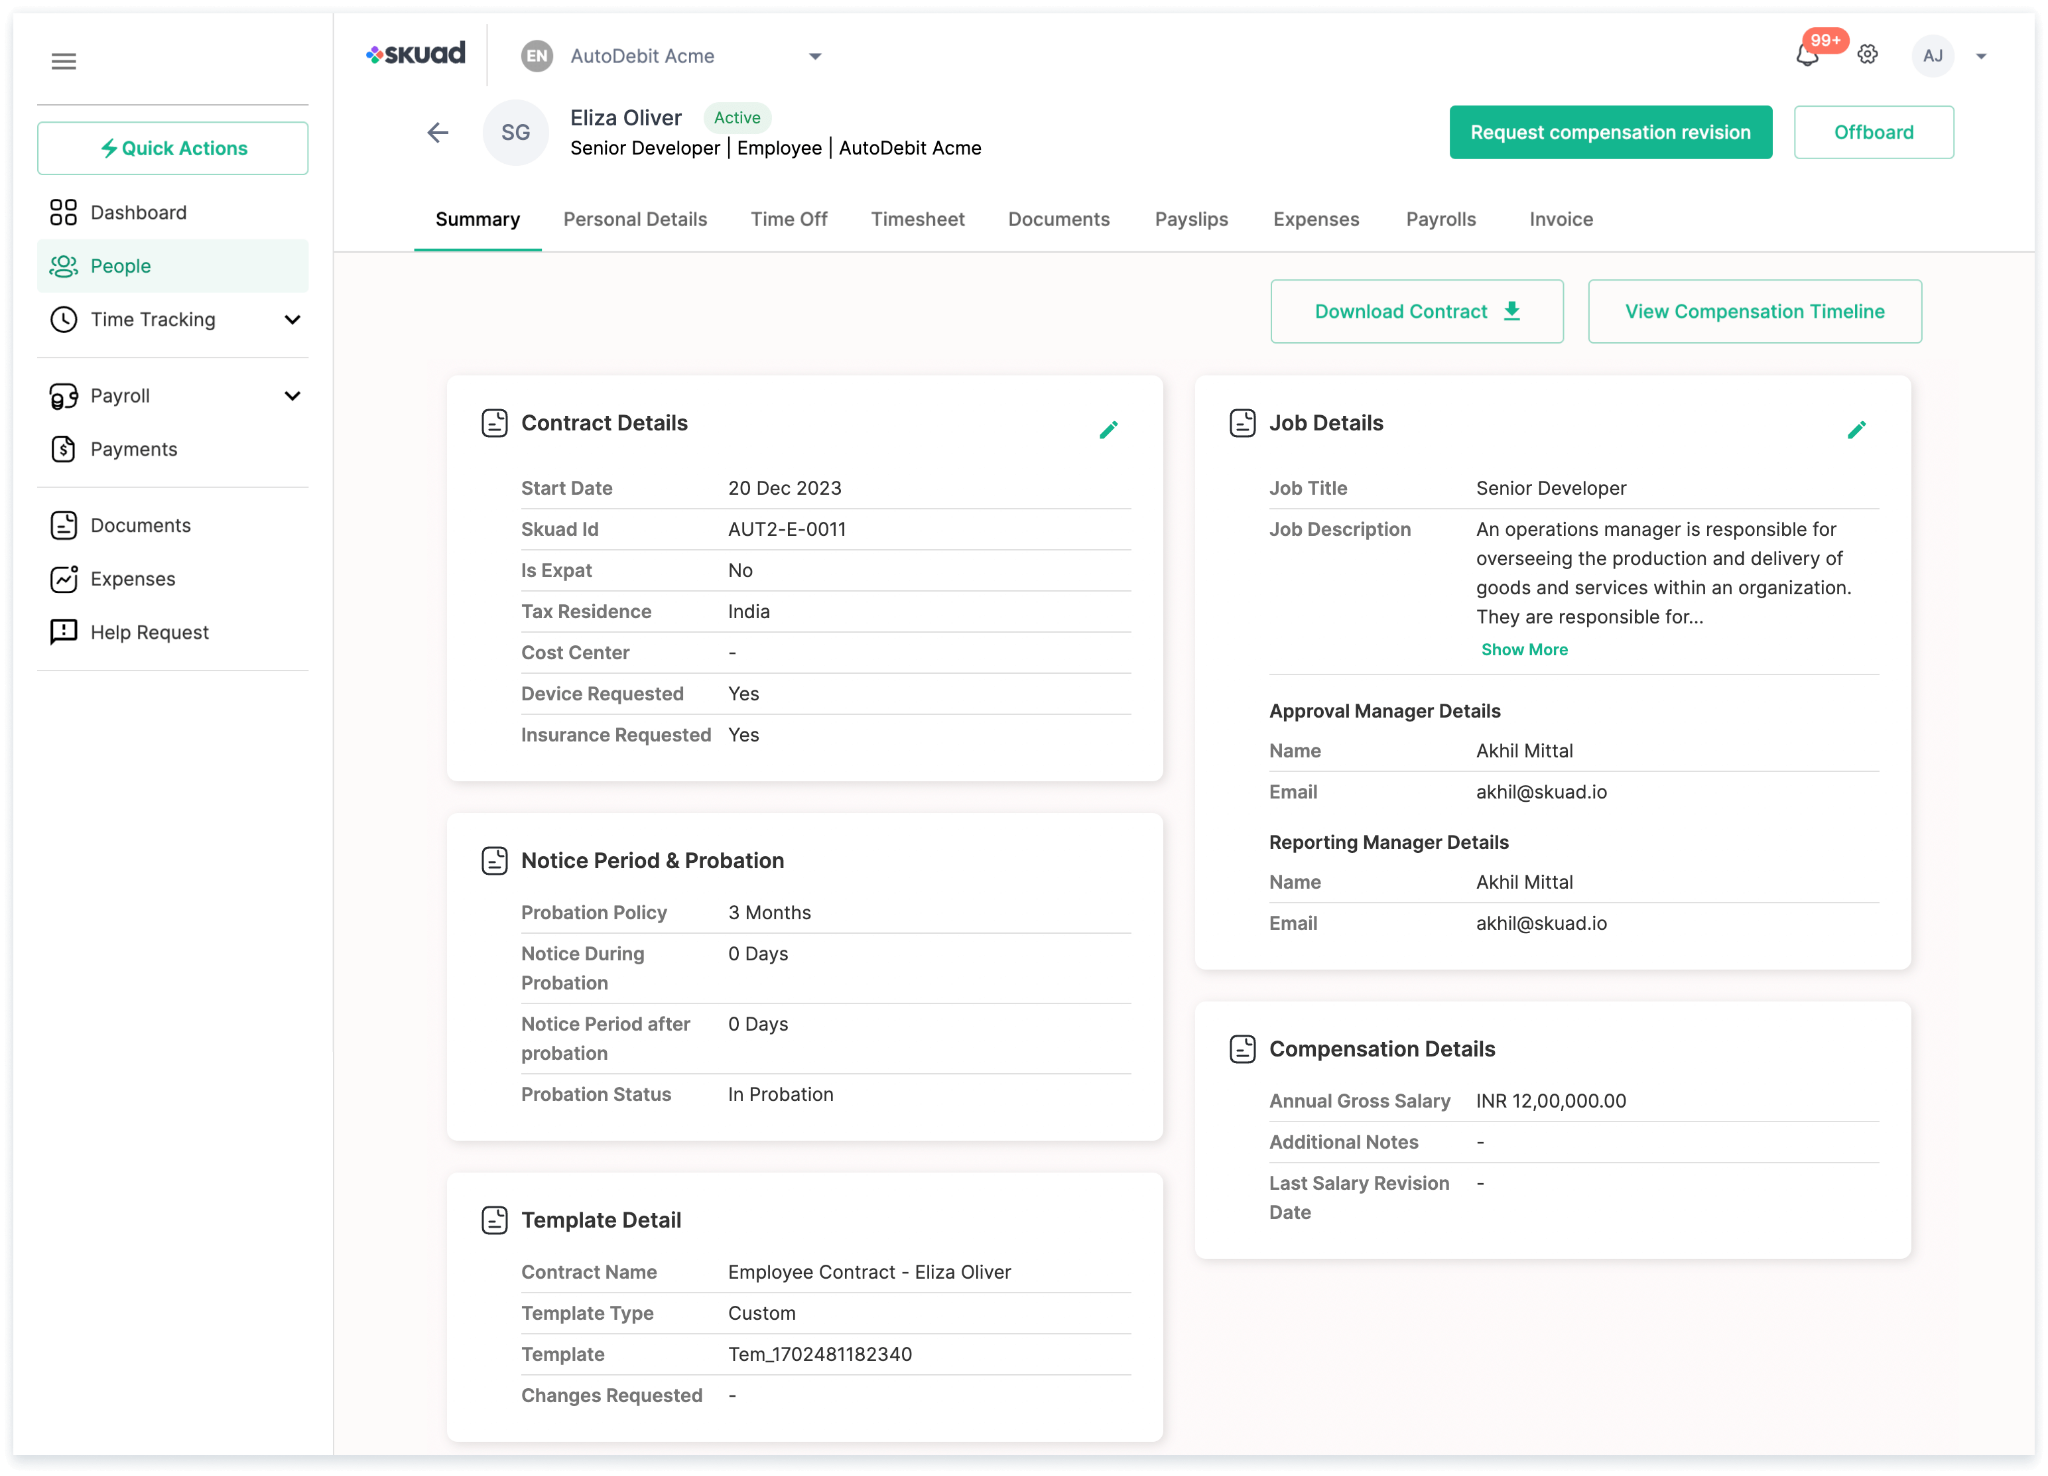Switch to the Payslips tab

[x=1191, y=219]
